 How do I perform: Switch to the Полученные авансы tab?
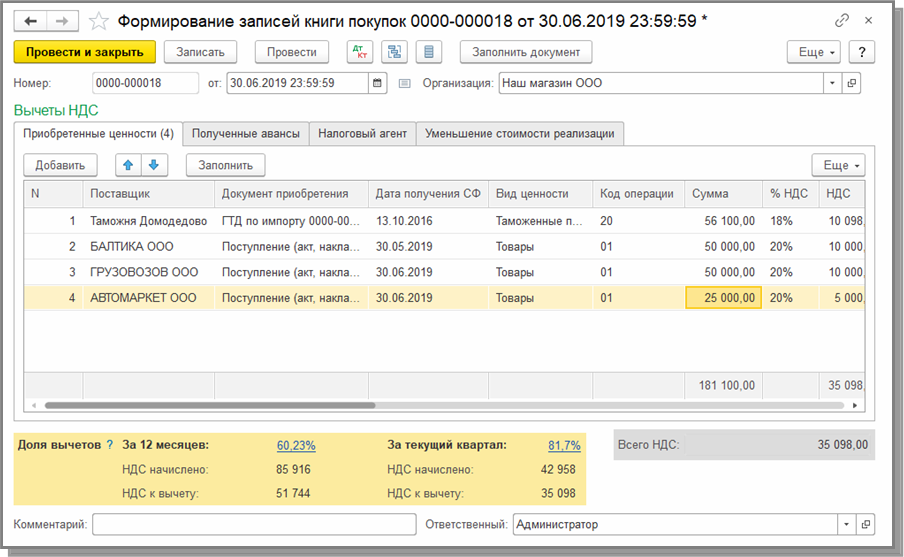(x=245, y=133)
